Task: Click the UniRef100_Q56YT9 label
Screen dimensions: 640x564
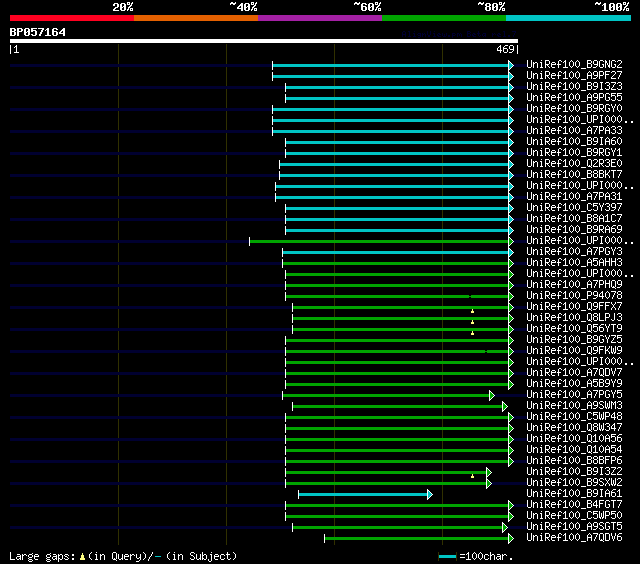Action: (x=574, y=329)
